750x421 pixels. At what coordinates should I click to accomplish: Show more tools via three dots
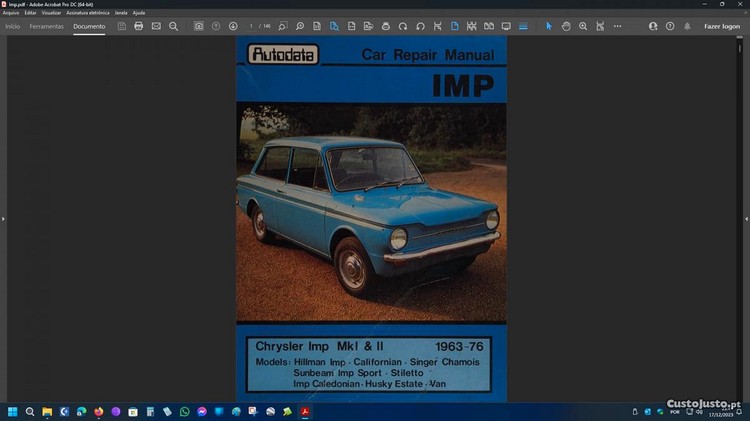point(617,26)
